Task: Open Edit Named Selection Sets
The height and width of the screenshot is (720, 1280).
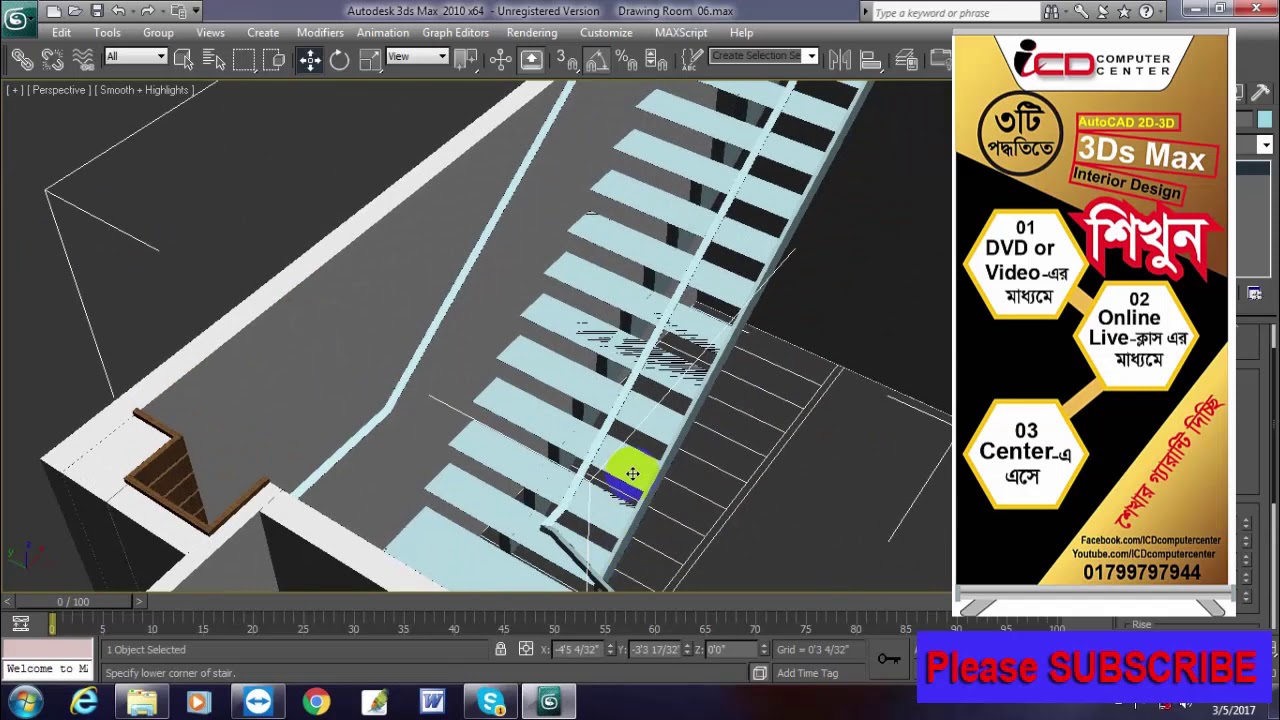Action: coord(692,60)
